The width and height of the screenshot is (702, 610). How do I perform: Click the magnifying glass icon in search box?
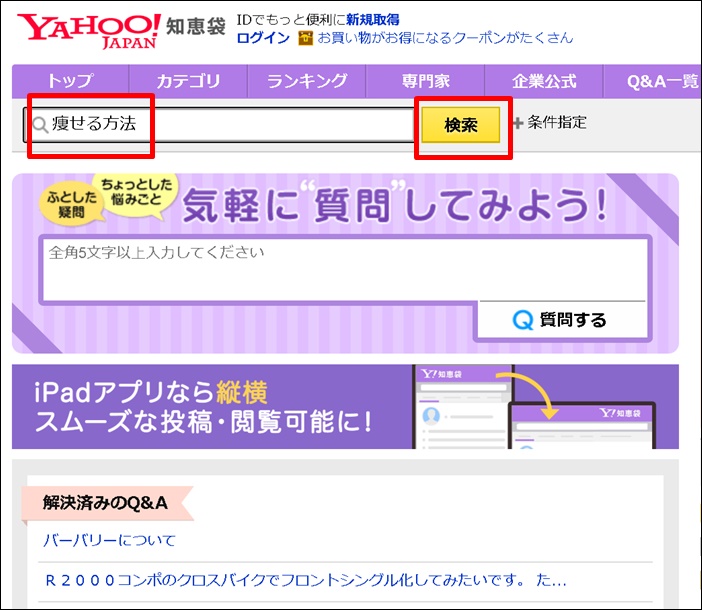pos(39,125)
